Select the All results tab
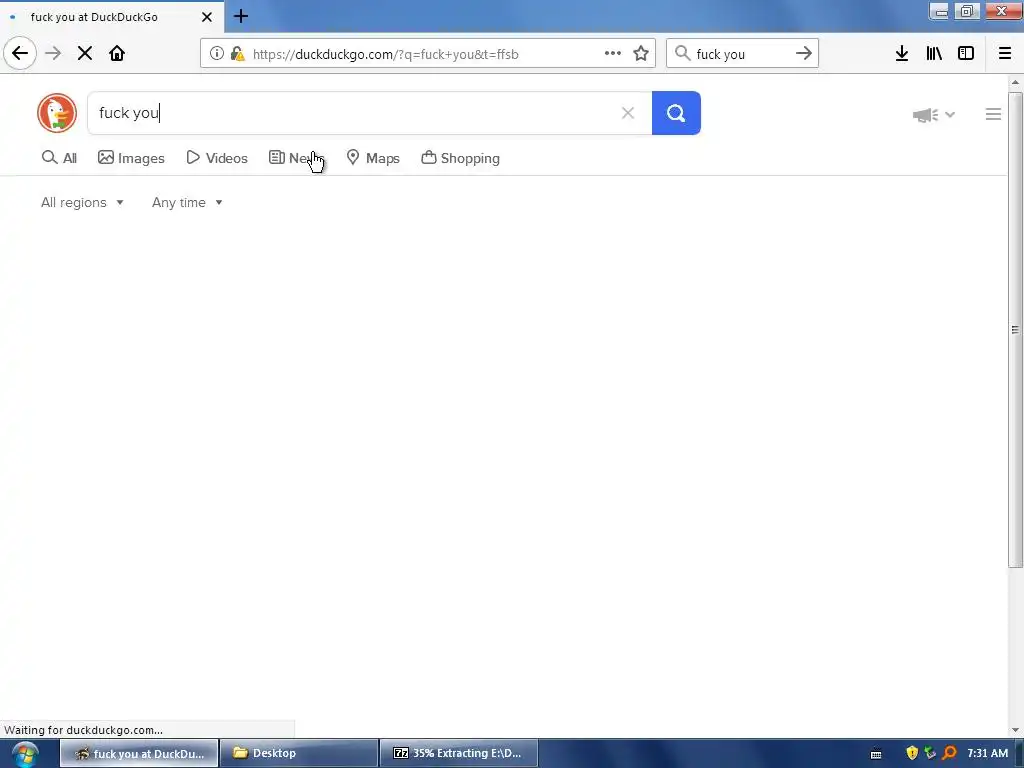Image resolution: width=1024 pixels, height=768 pixels. (59, 158)
